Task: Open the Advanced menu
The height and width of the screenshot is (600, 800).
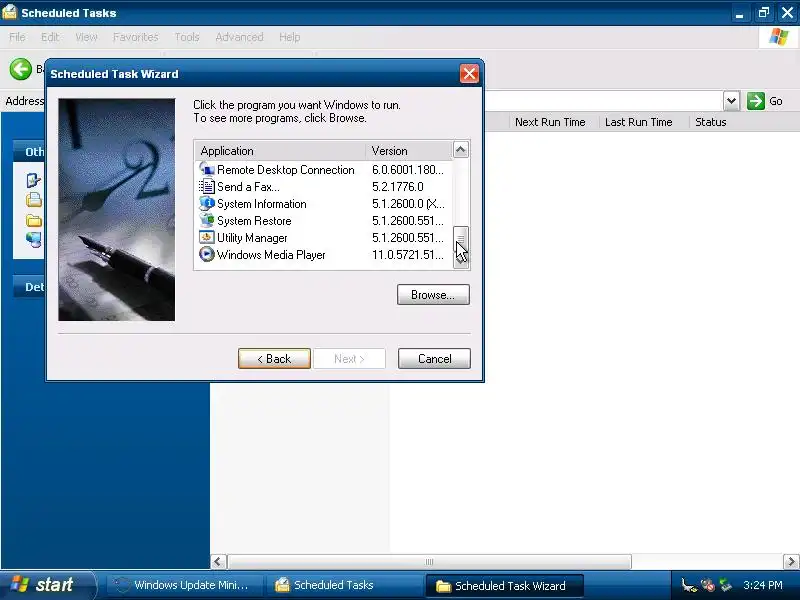Action: tap(239, 37)
